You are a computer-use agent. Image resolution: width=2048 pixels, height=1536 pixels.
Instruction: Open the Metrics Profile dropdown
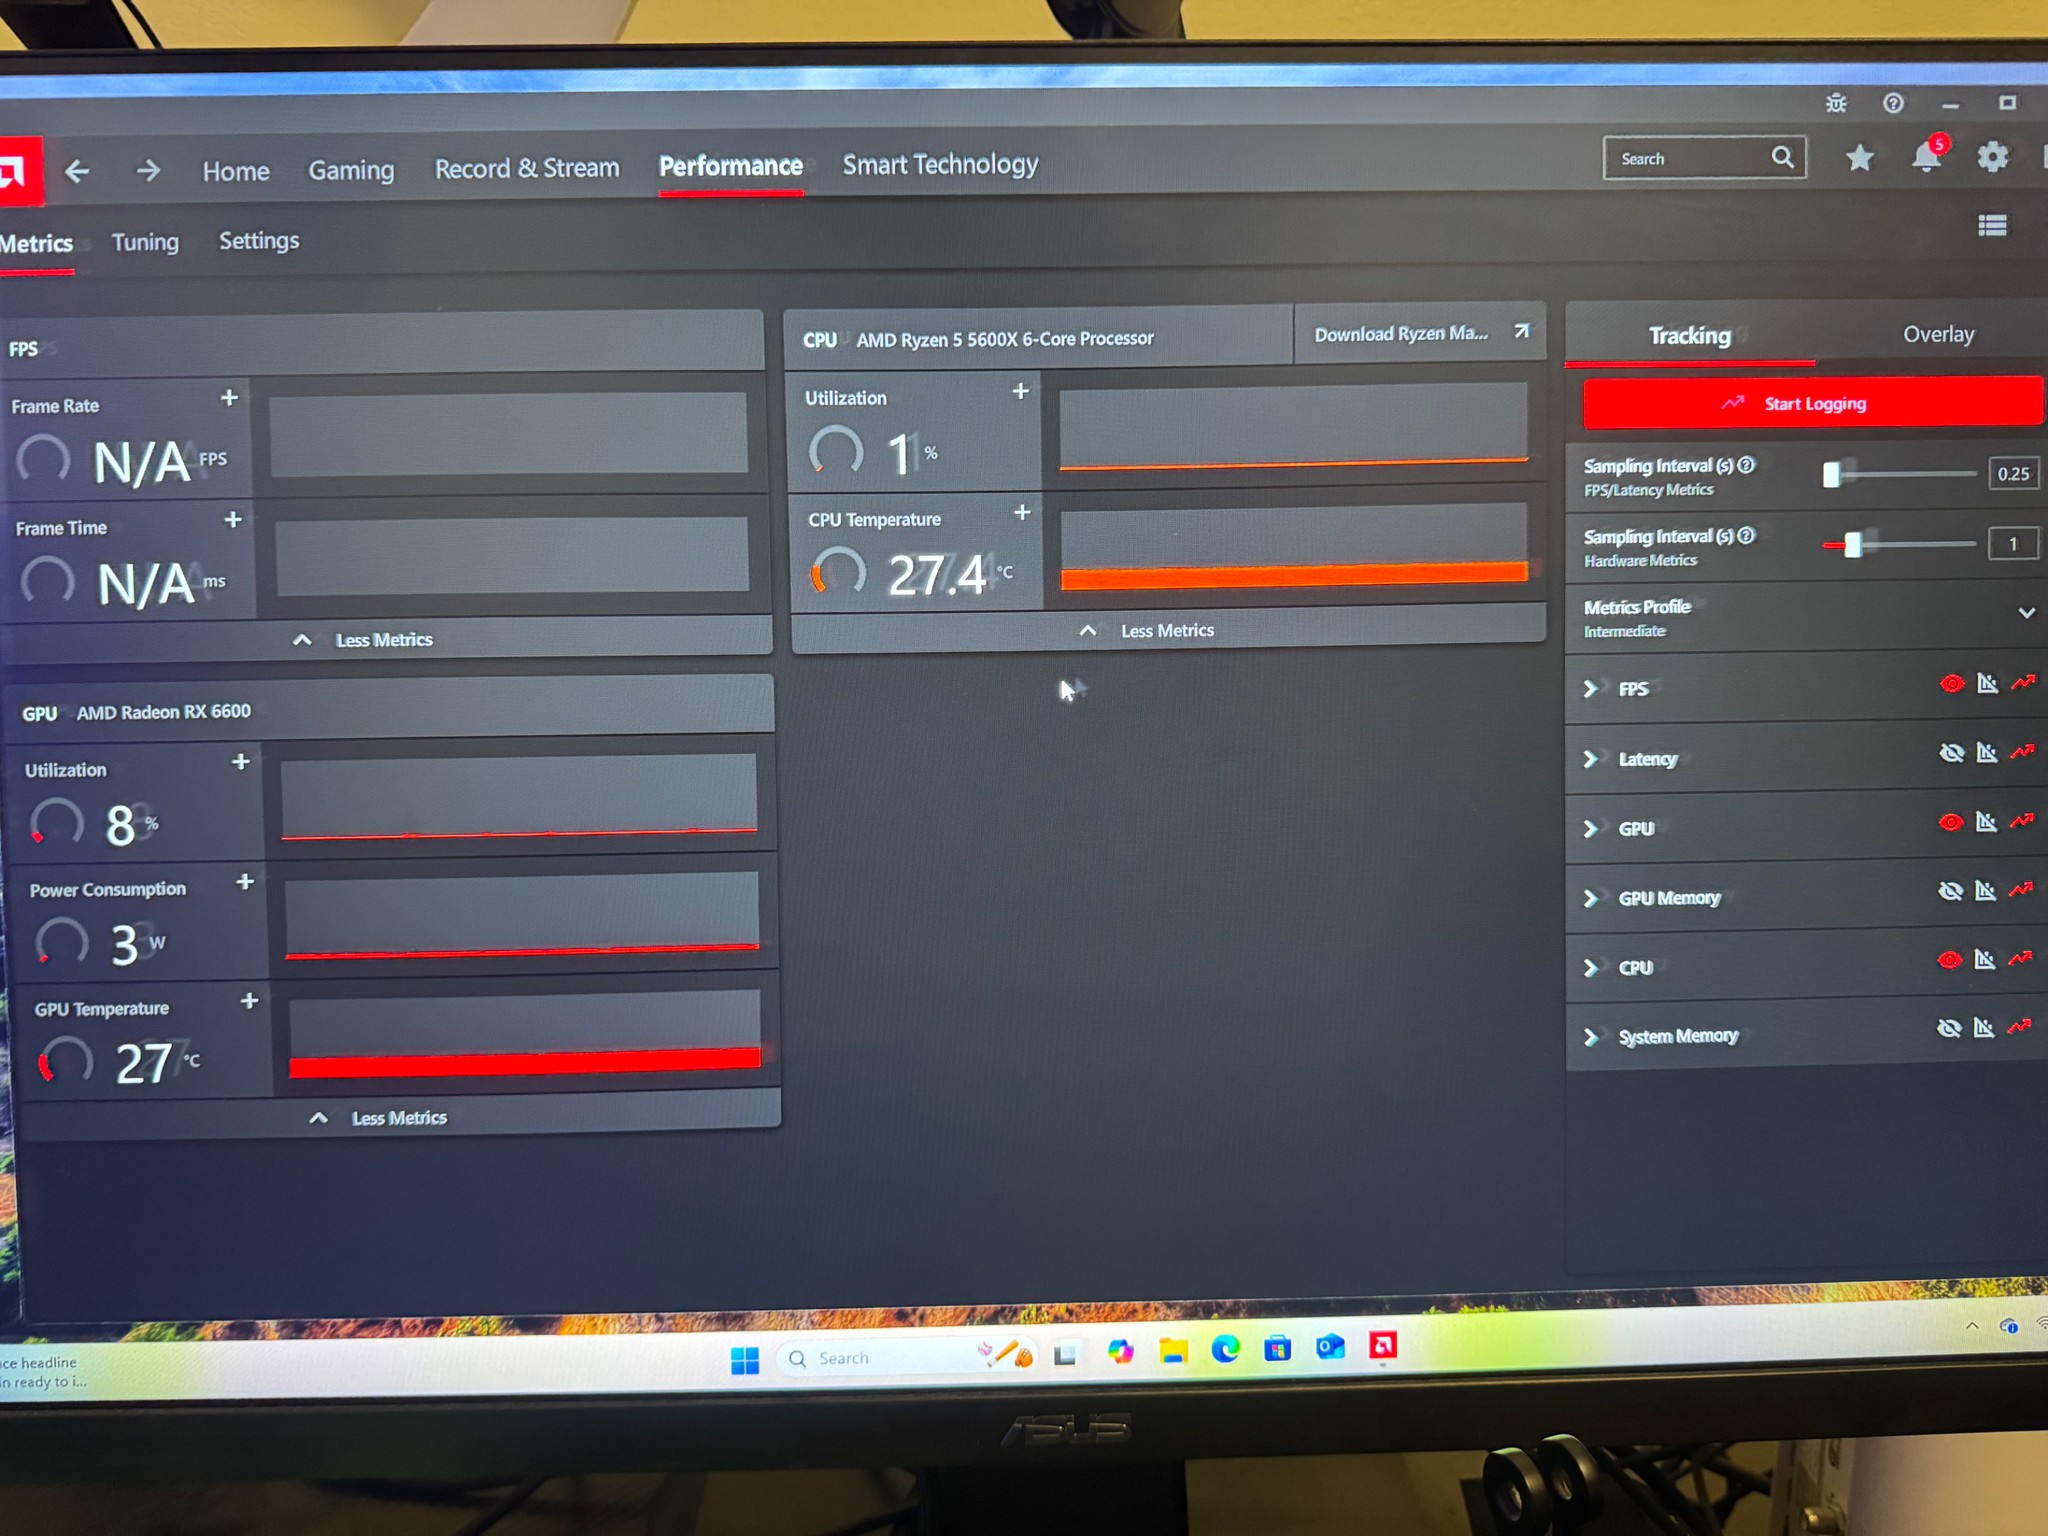click(2027, 613)
